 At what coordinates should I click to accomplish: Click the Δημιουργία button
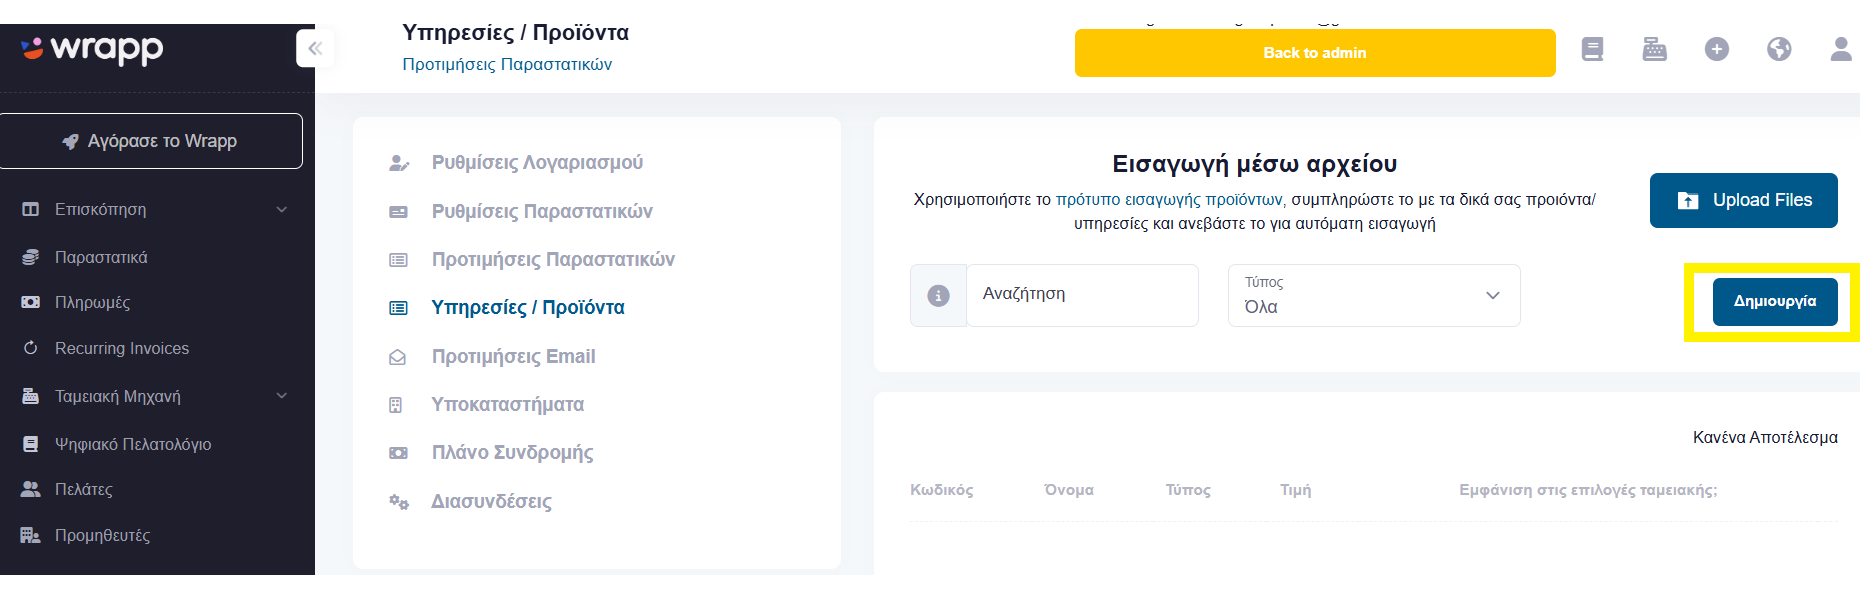click(x=1775, y=301)
